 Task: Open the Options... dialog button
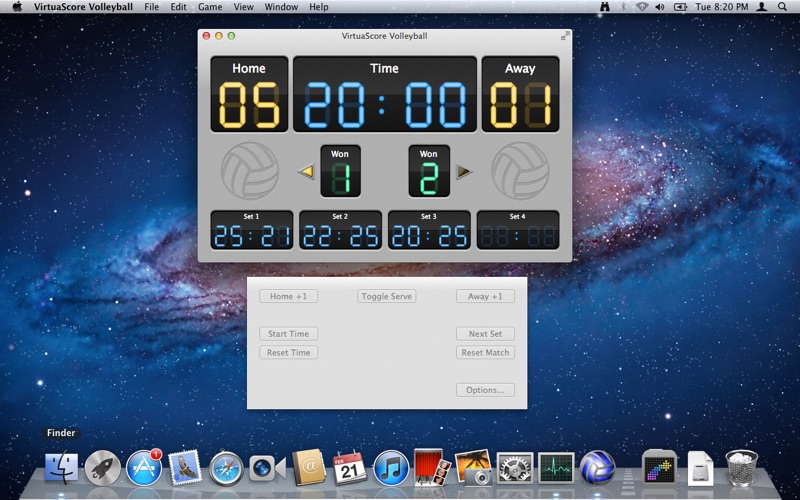coord(485,390)
